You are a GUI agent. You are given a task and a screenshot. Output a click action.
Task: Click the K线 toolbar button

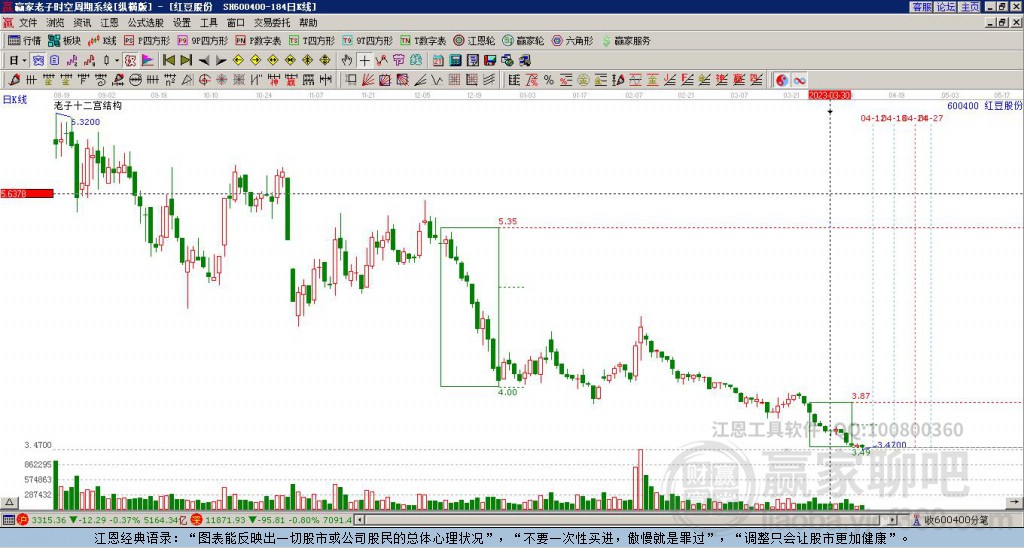[103, 41]
